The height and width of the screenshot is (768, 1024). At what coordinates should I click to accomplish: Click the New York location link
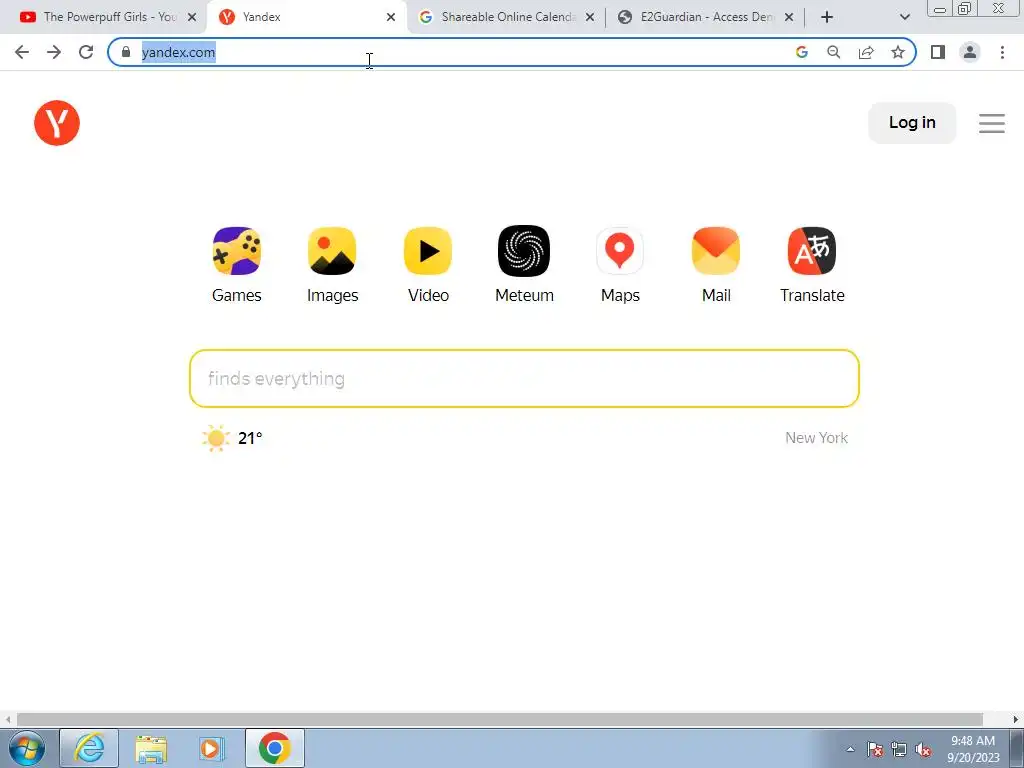tap(816, 438)
